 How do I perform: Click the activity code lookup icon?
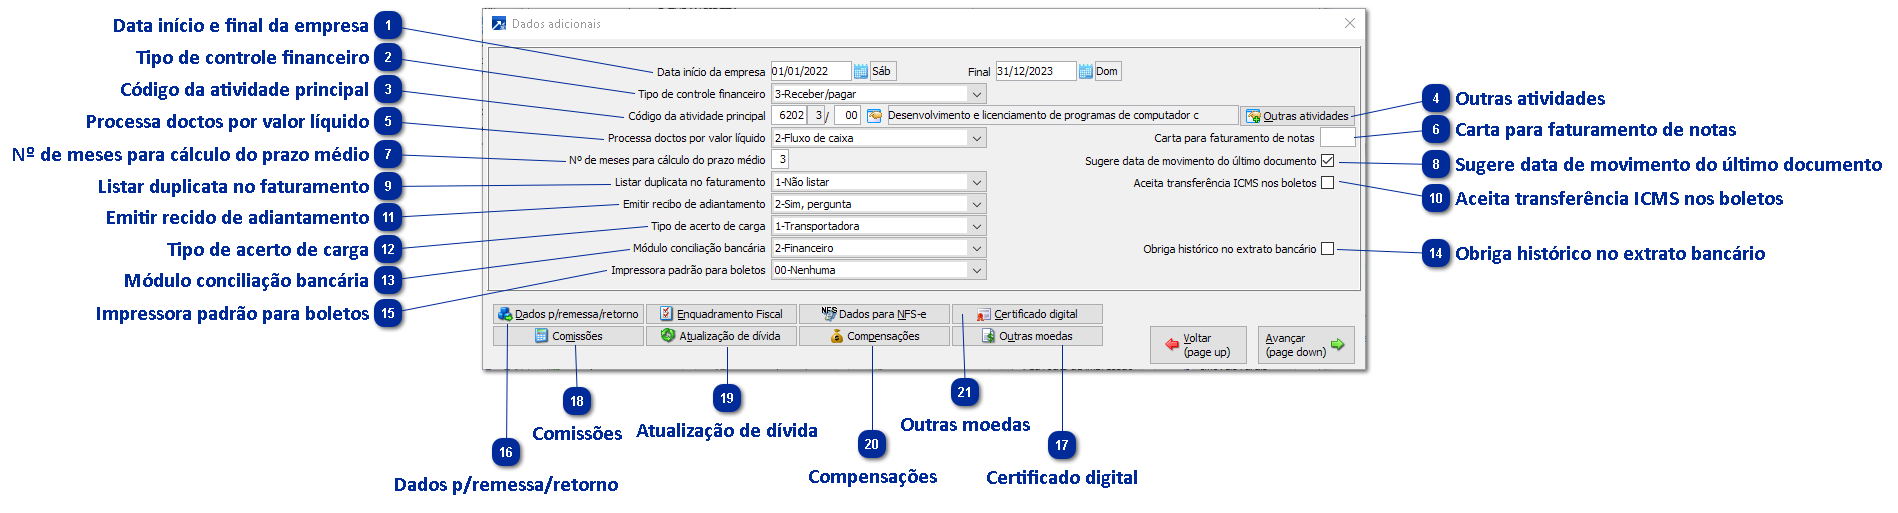[x=873, y=115]
